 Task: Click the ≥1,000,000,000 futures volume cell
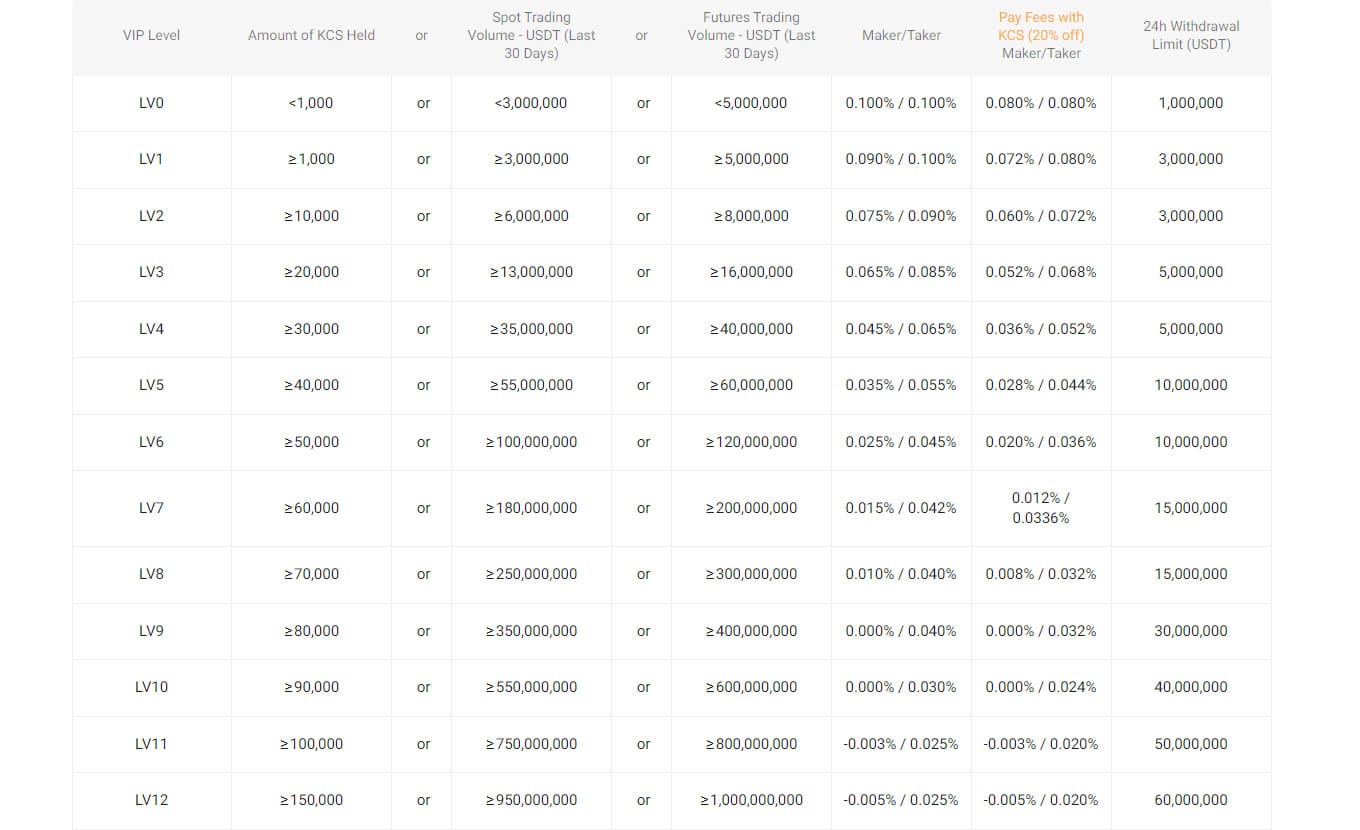[751, 800]
